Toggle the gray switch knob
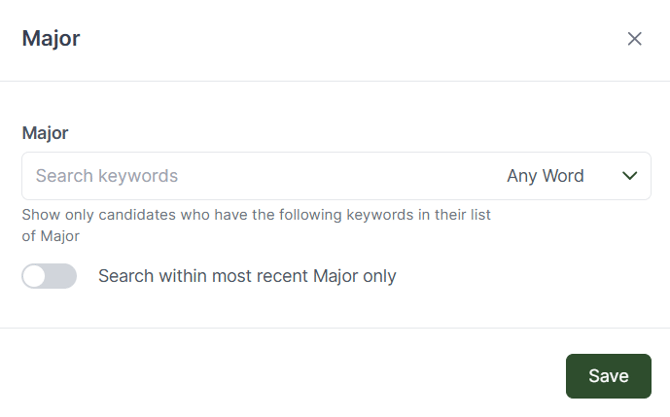This screenshot has width=670, height=417. [36, 276]
